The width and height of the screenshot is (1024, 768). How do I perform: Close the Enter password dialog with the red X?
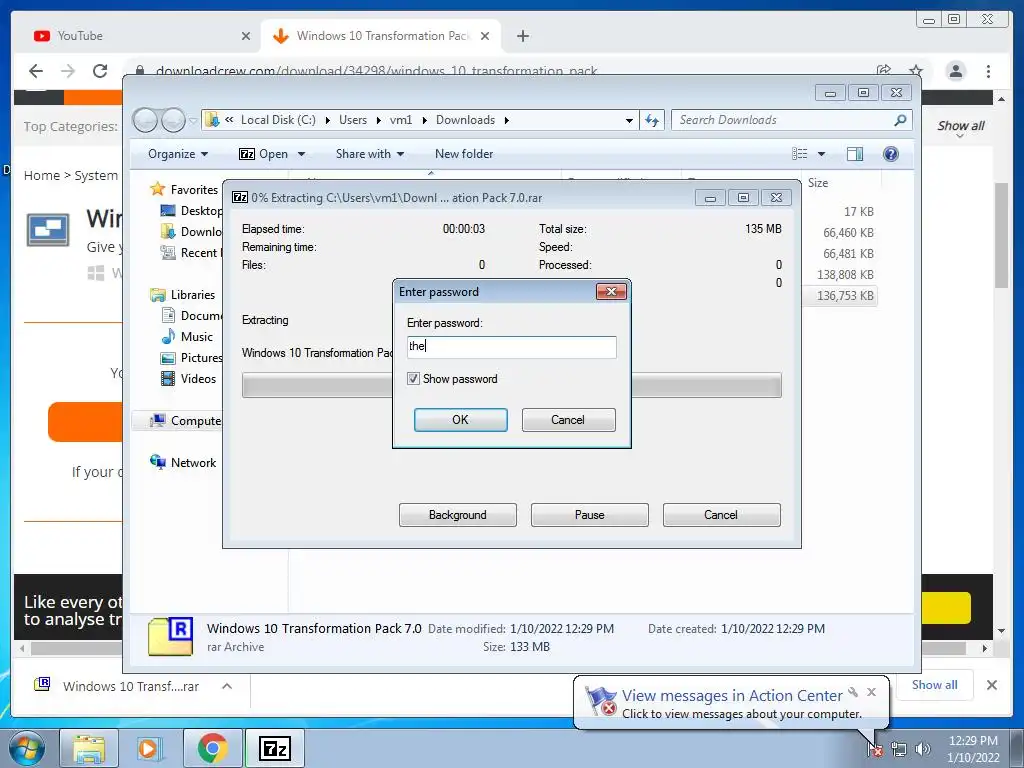[x=611, y=291]
